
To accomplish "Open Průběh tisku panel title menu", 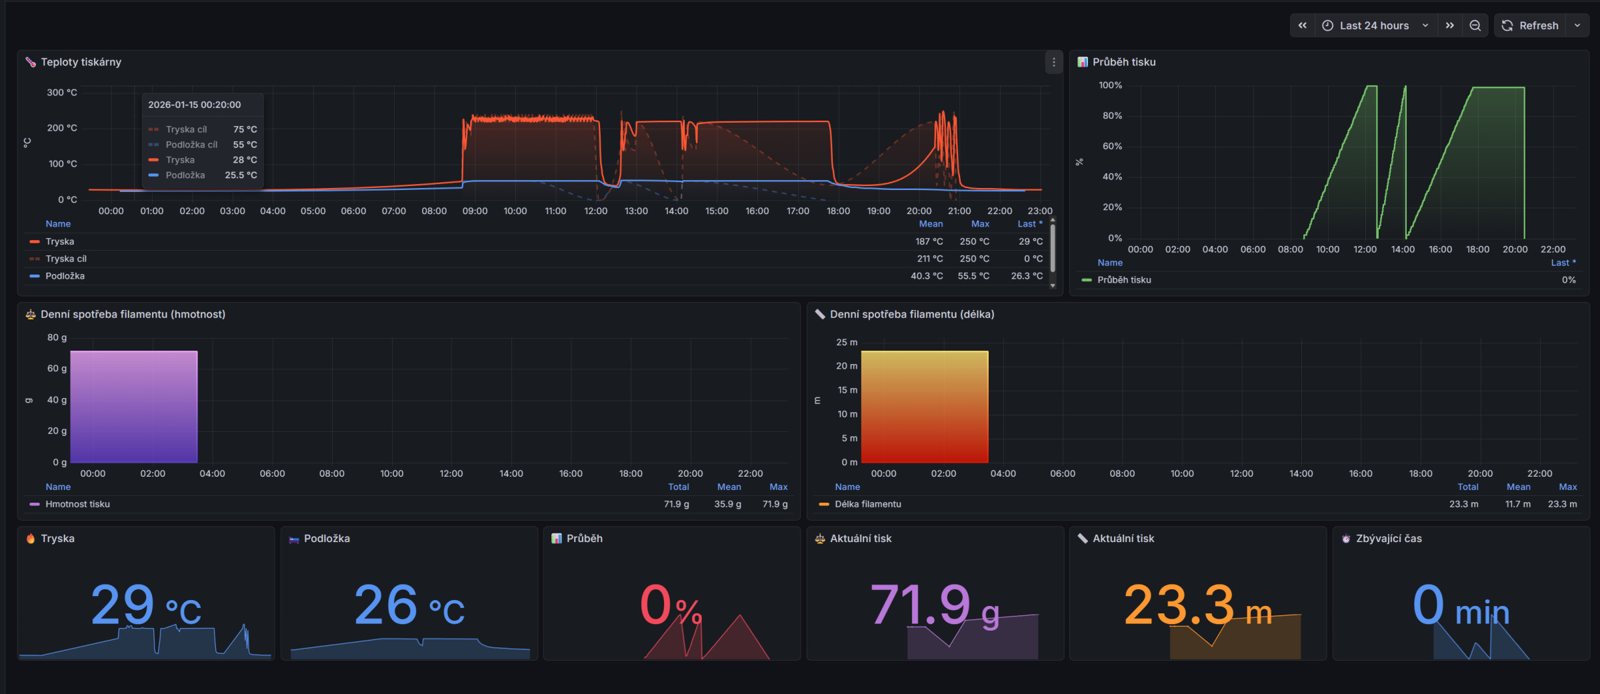I will (1124, 62).
